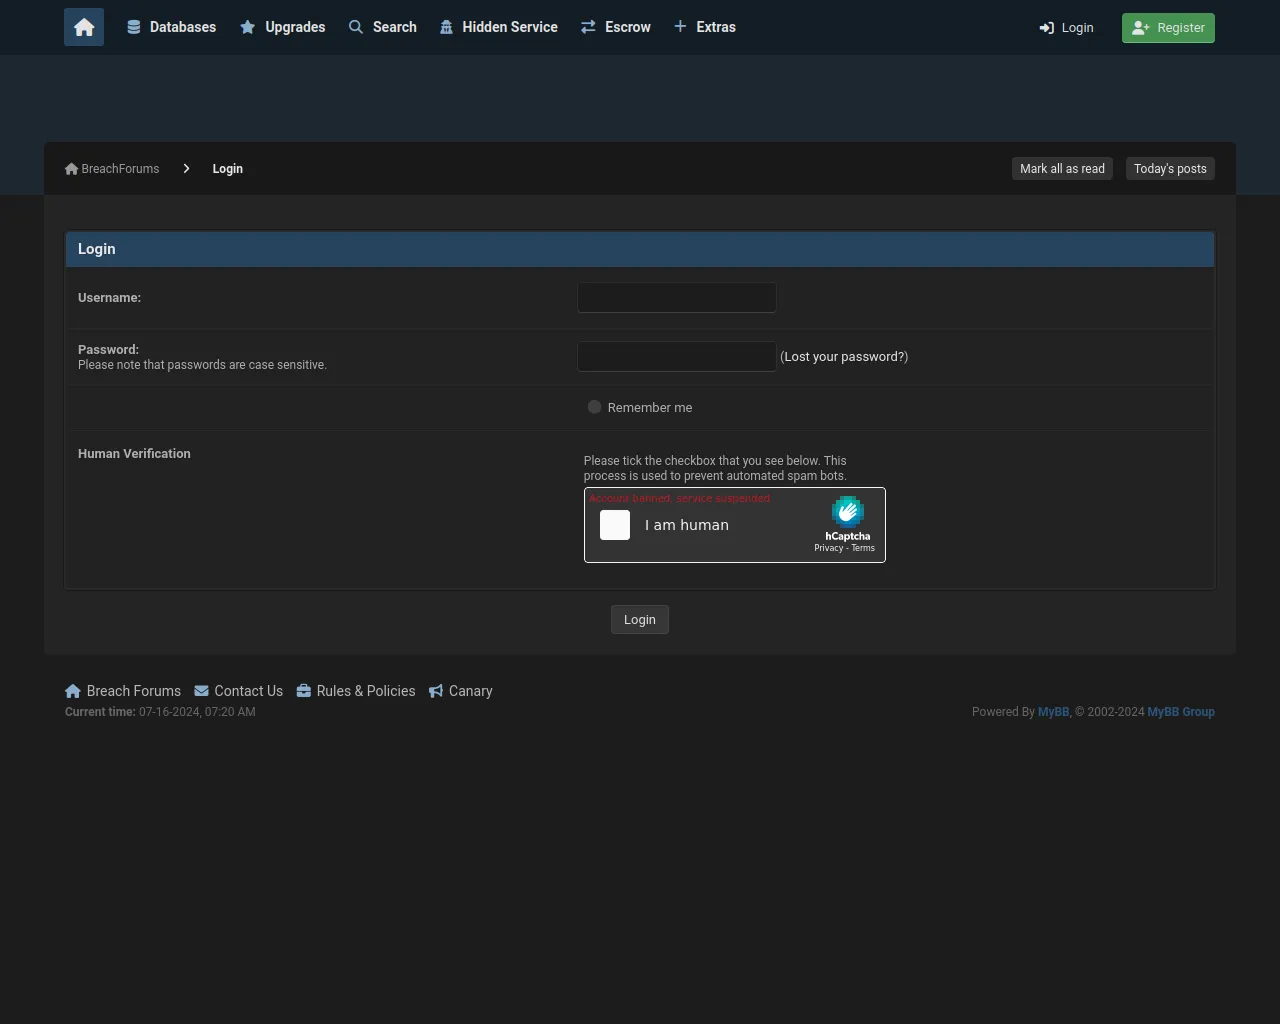This screenshot has width=1280, height=1024.
Task: Click the Canary footer link
Action: (471, 691)
